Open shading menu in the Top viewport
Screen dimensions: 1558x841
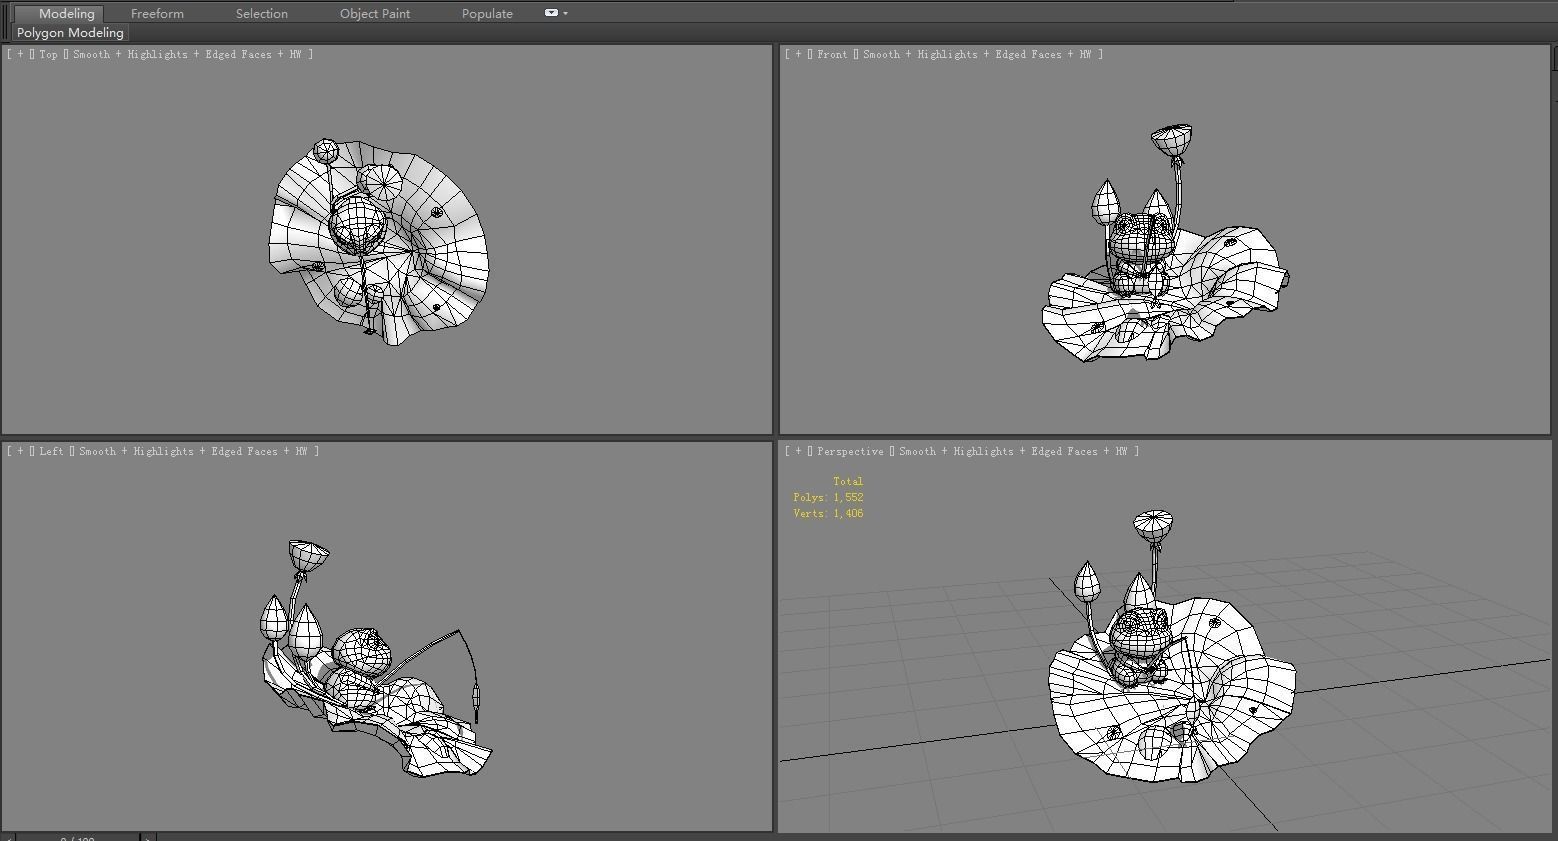click(x=187, y=54)
